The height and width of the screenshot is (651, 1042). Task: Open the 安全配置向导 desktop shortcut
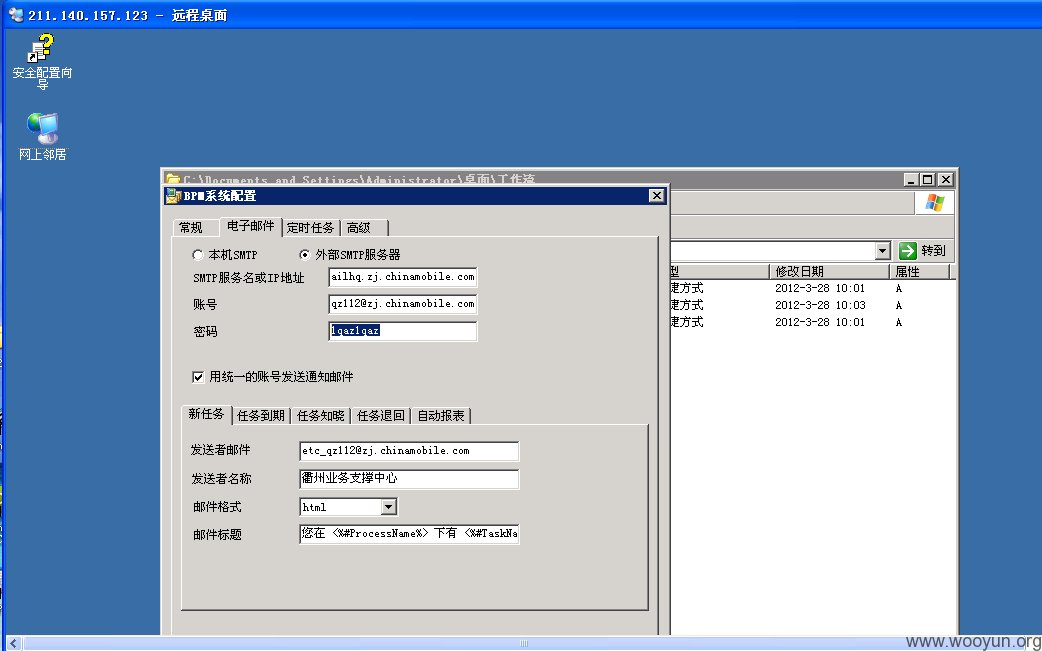pyautogui.click(x=42, y=62)
